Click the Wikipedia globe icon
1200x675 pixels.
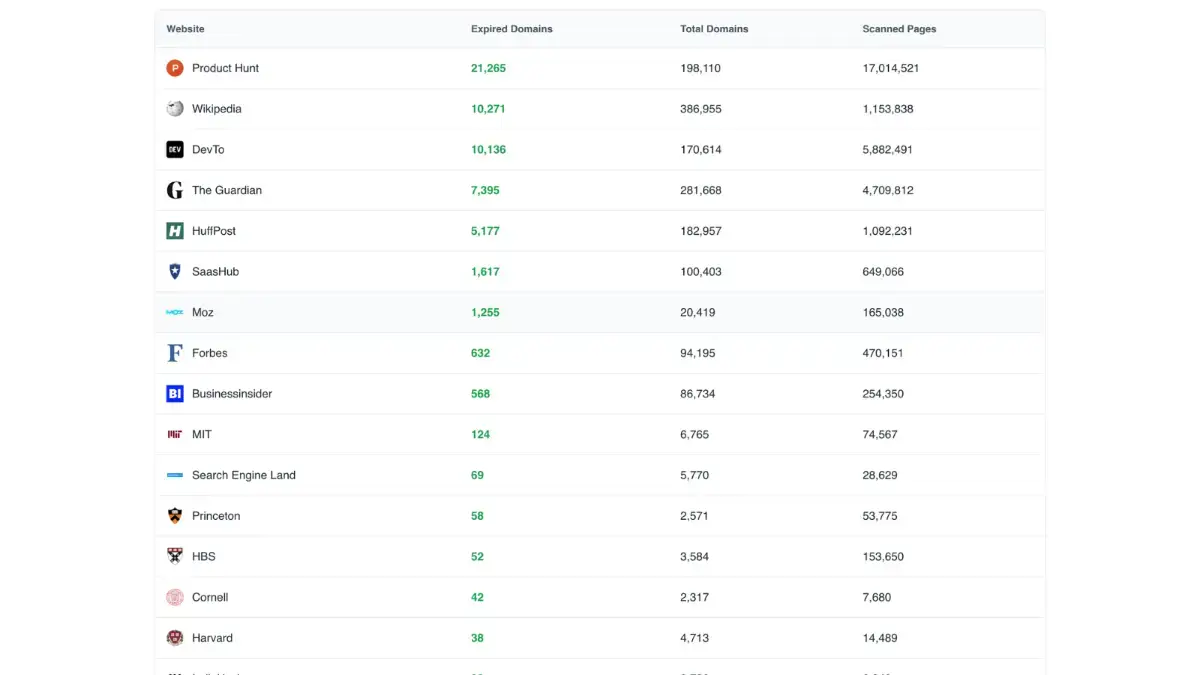click(x=175, y=109)
